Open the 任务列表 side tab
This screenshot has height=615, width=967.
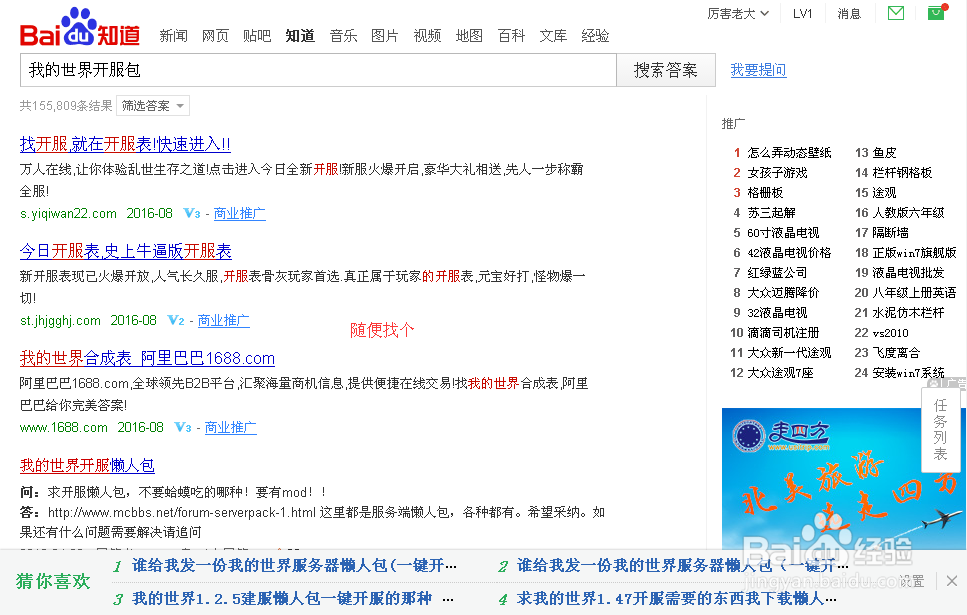click(x=940, y=430)
